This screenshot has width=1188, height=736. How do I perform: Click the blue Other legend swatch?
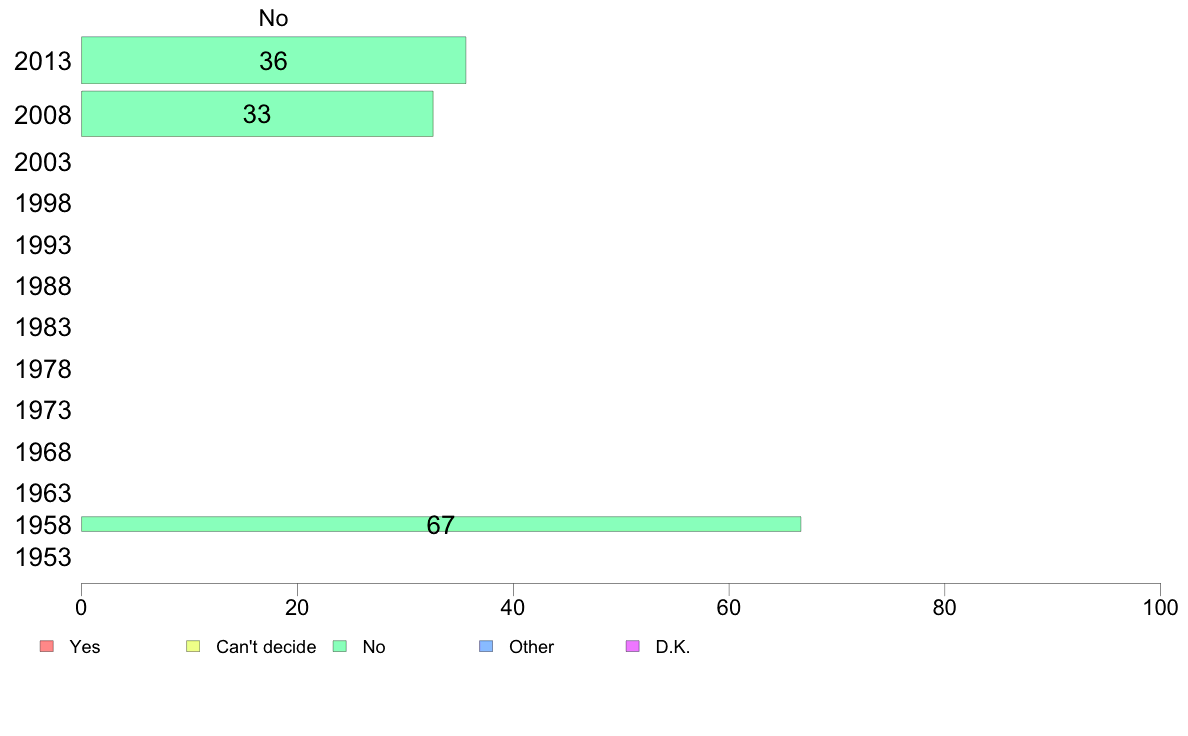tap(486, 646)
